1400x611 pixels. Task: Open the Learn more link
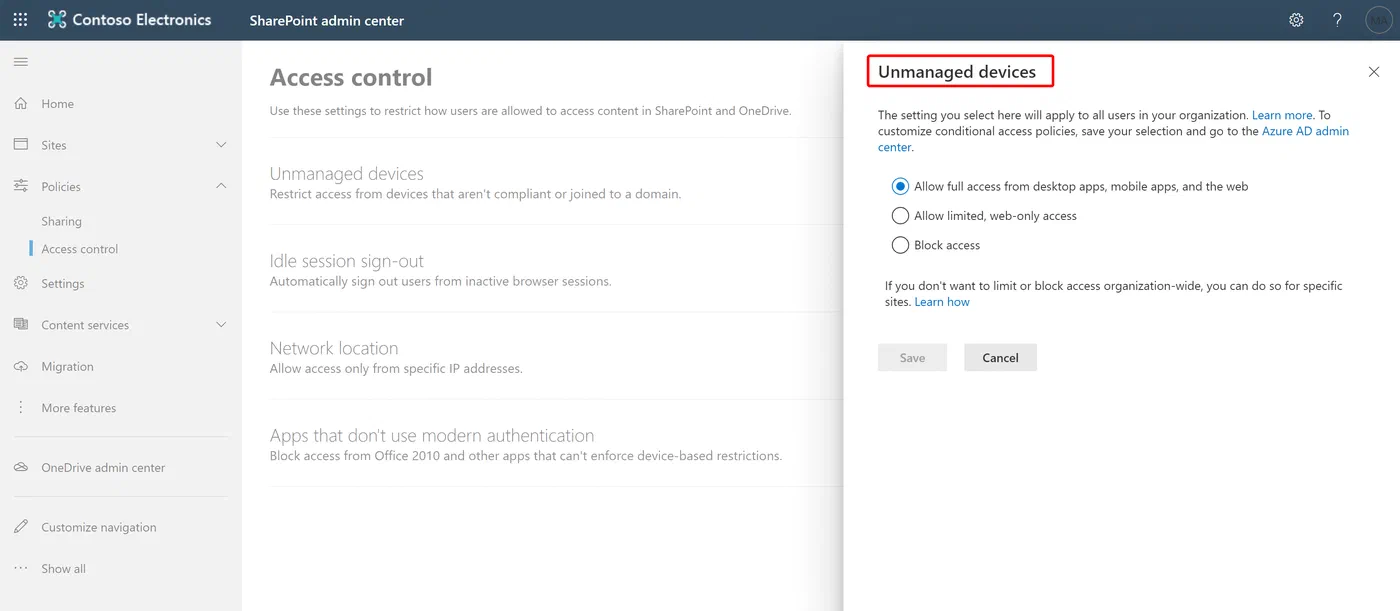1282,116
